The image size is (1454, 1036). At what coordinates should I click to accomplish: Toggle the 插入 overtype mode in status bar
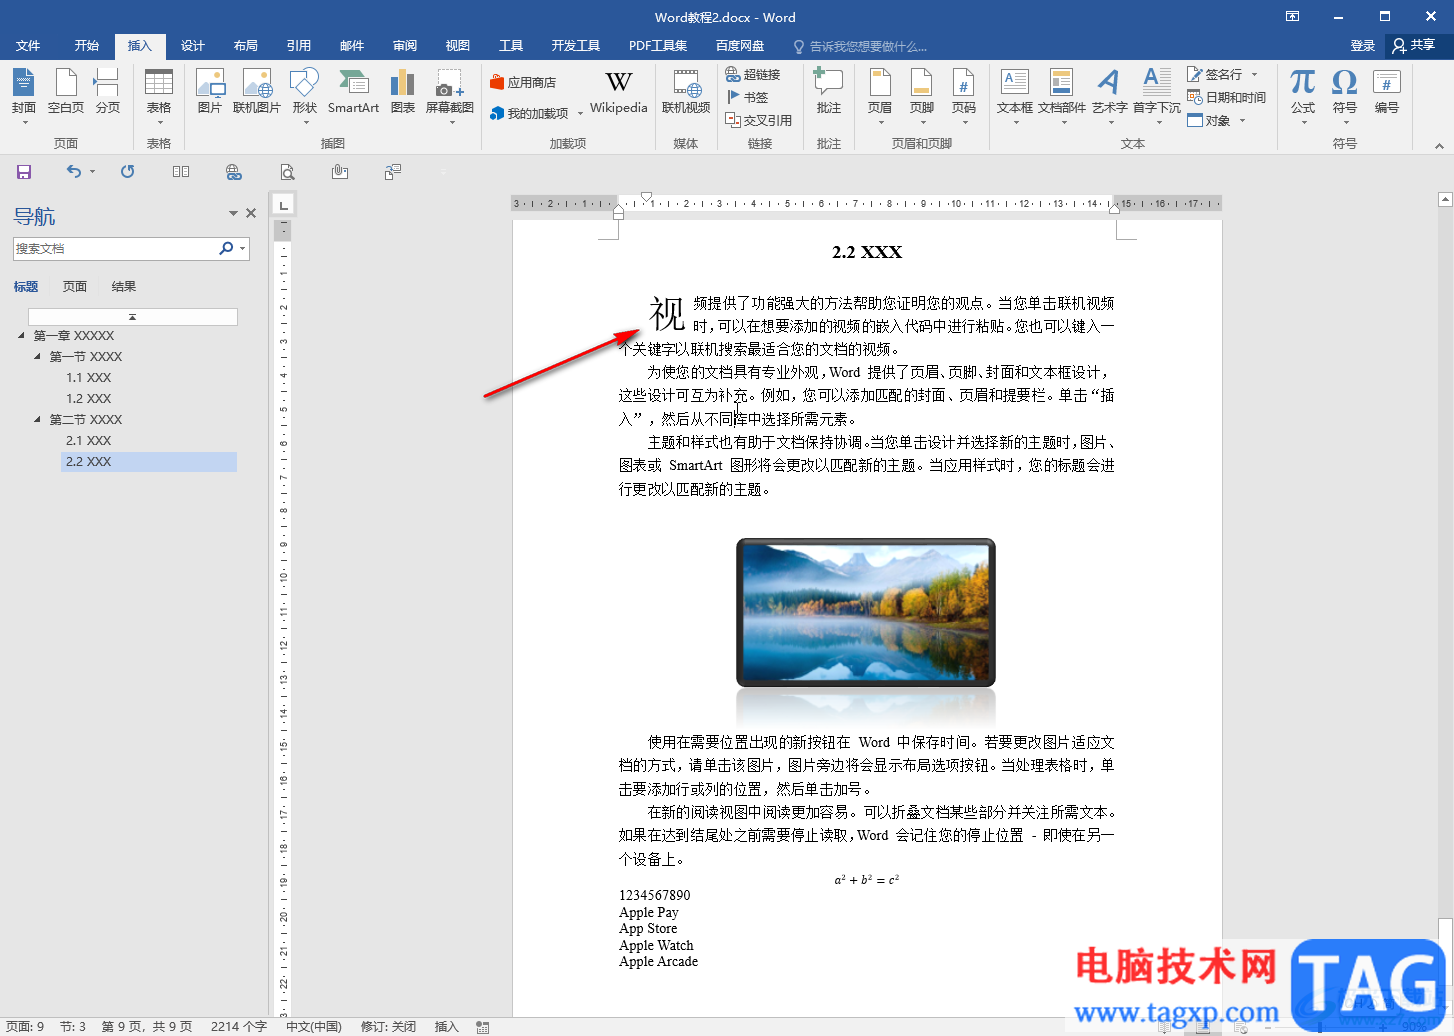(x=446, y=1026)
